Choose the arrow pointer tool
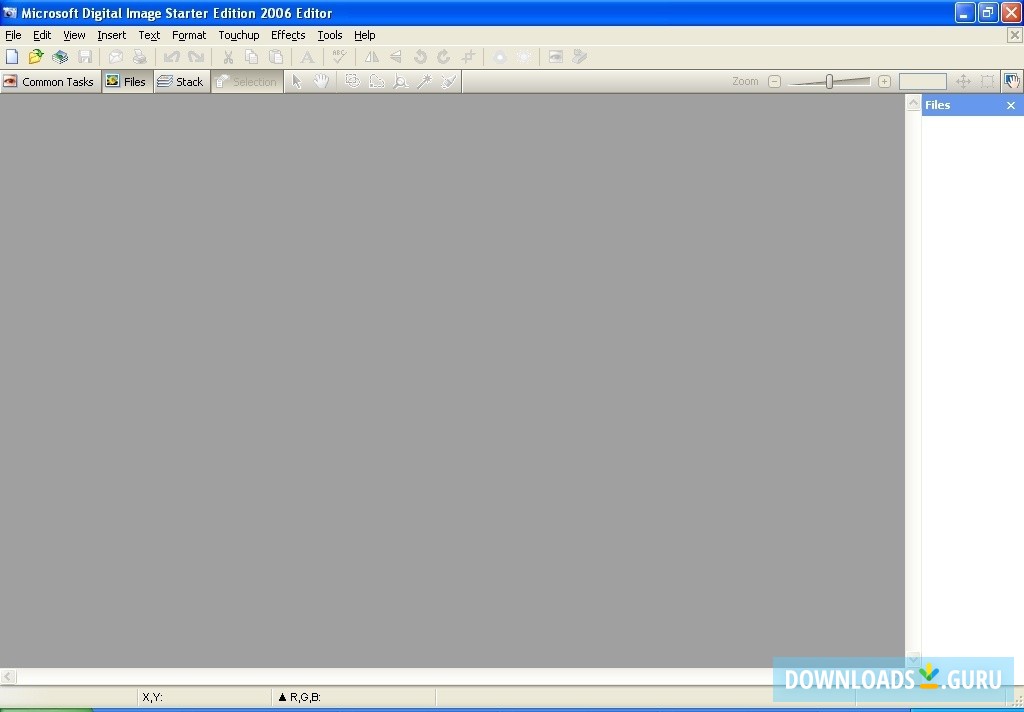Image resolution: width=1024 pixels, height=712 pixels. 296,81
